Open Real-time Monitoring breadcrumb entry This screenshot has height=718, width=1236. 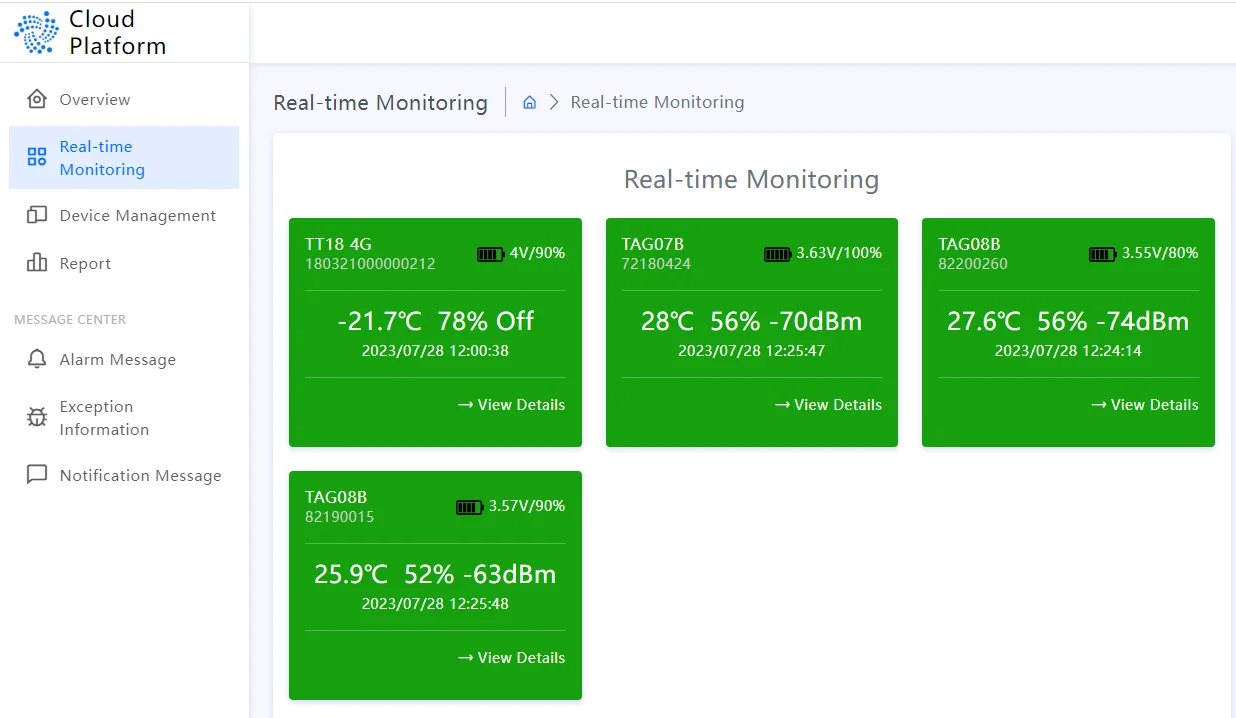tap(657, 101)
